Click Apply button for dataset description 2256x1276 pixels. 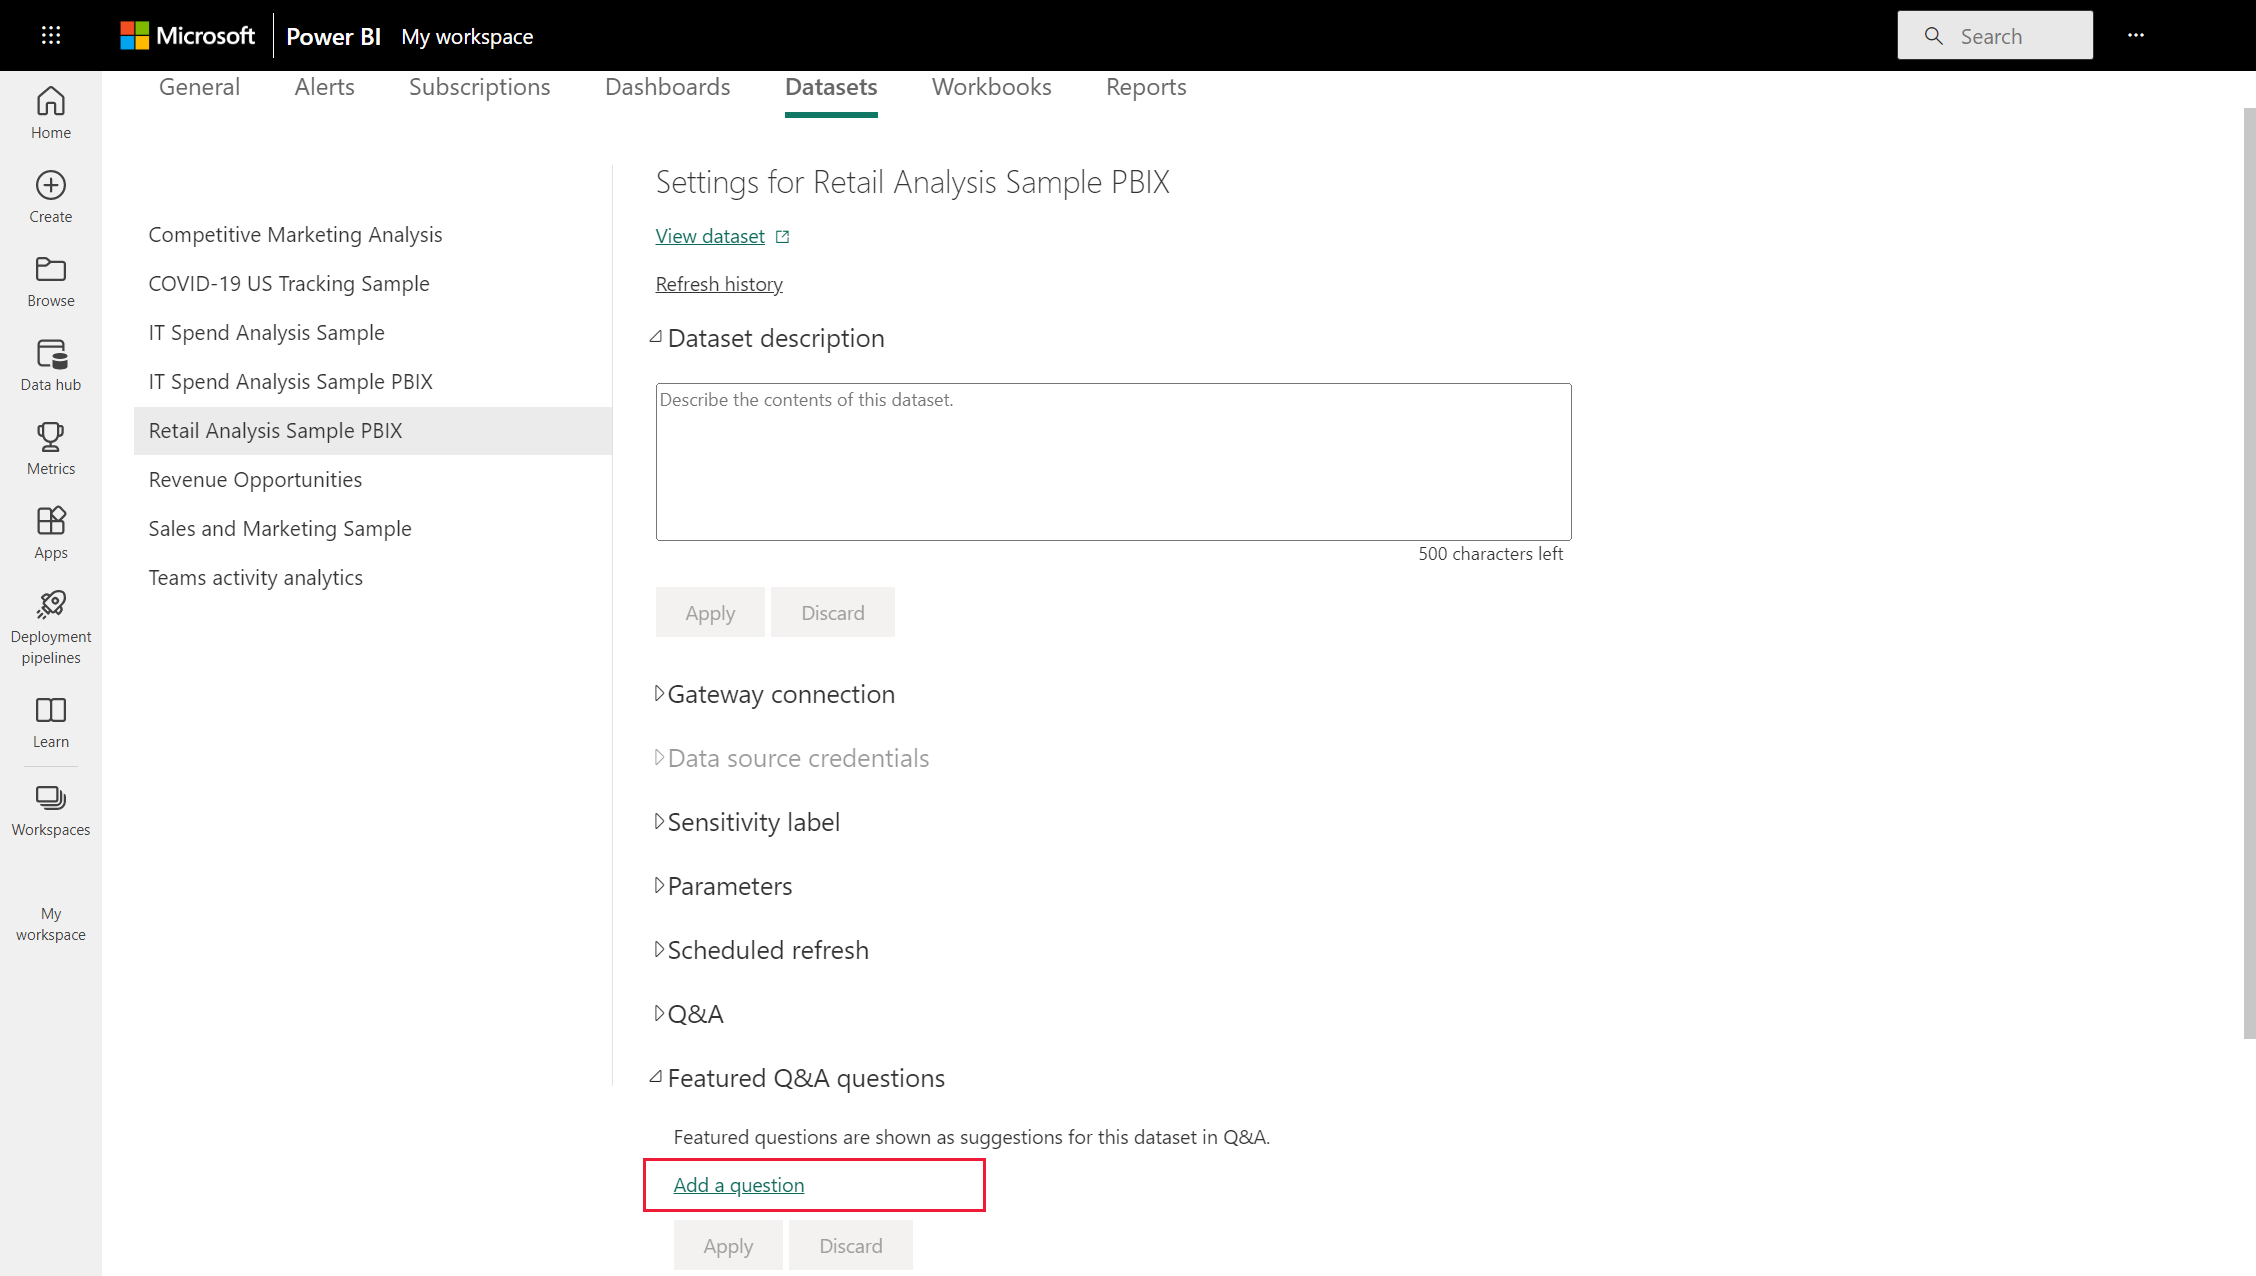(x=710, y=612)
